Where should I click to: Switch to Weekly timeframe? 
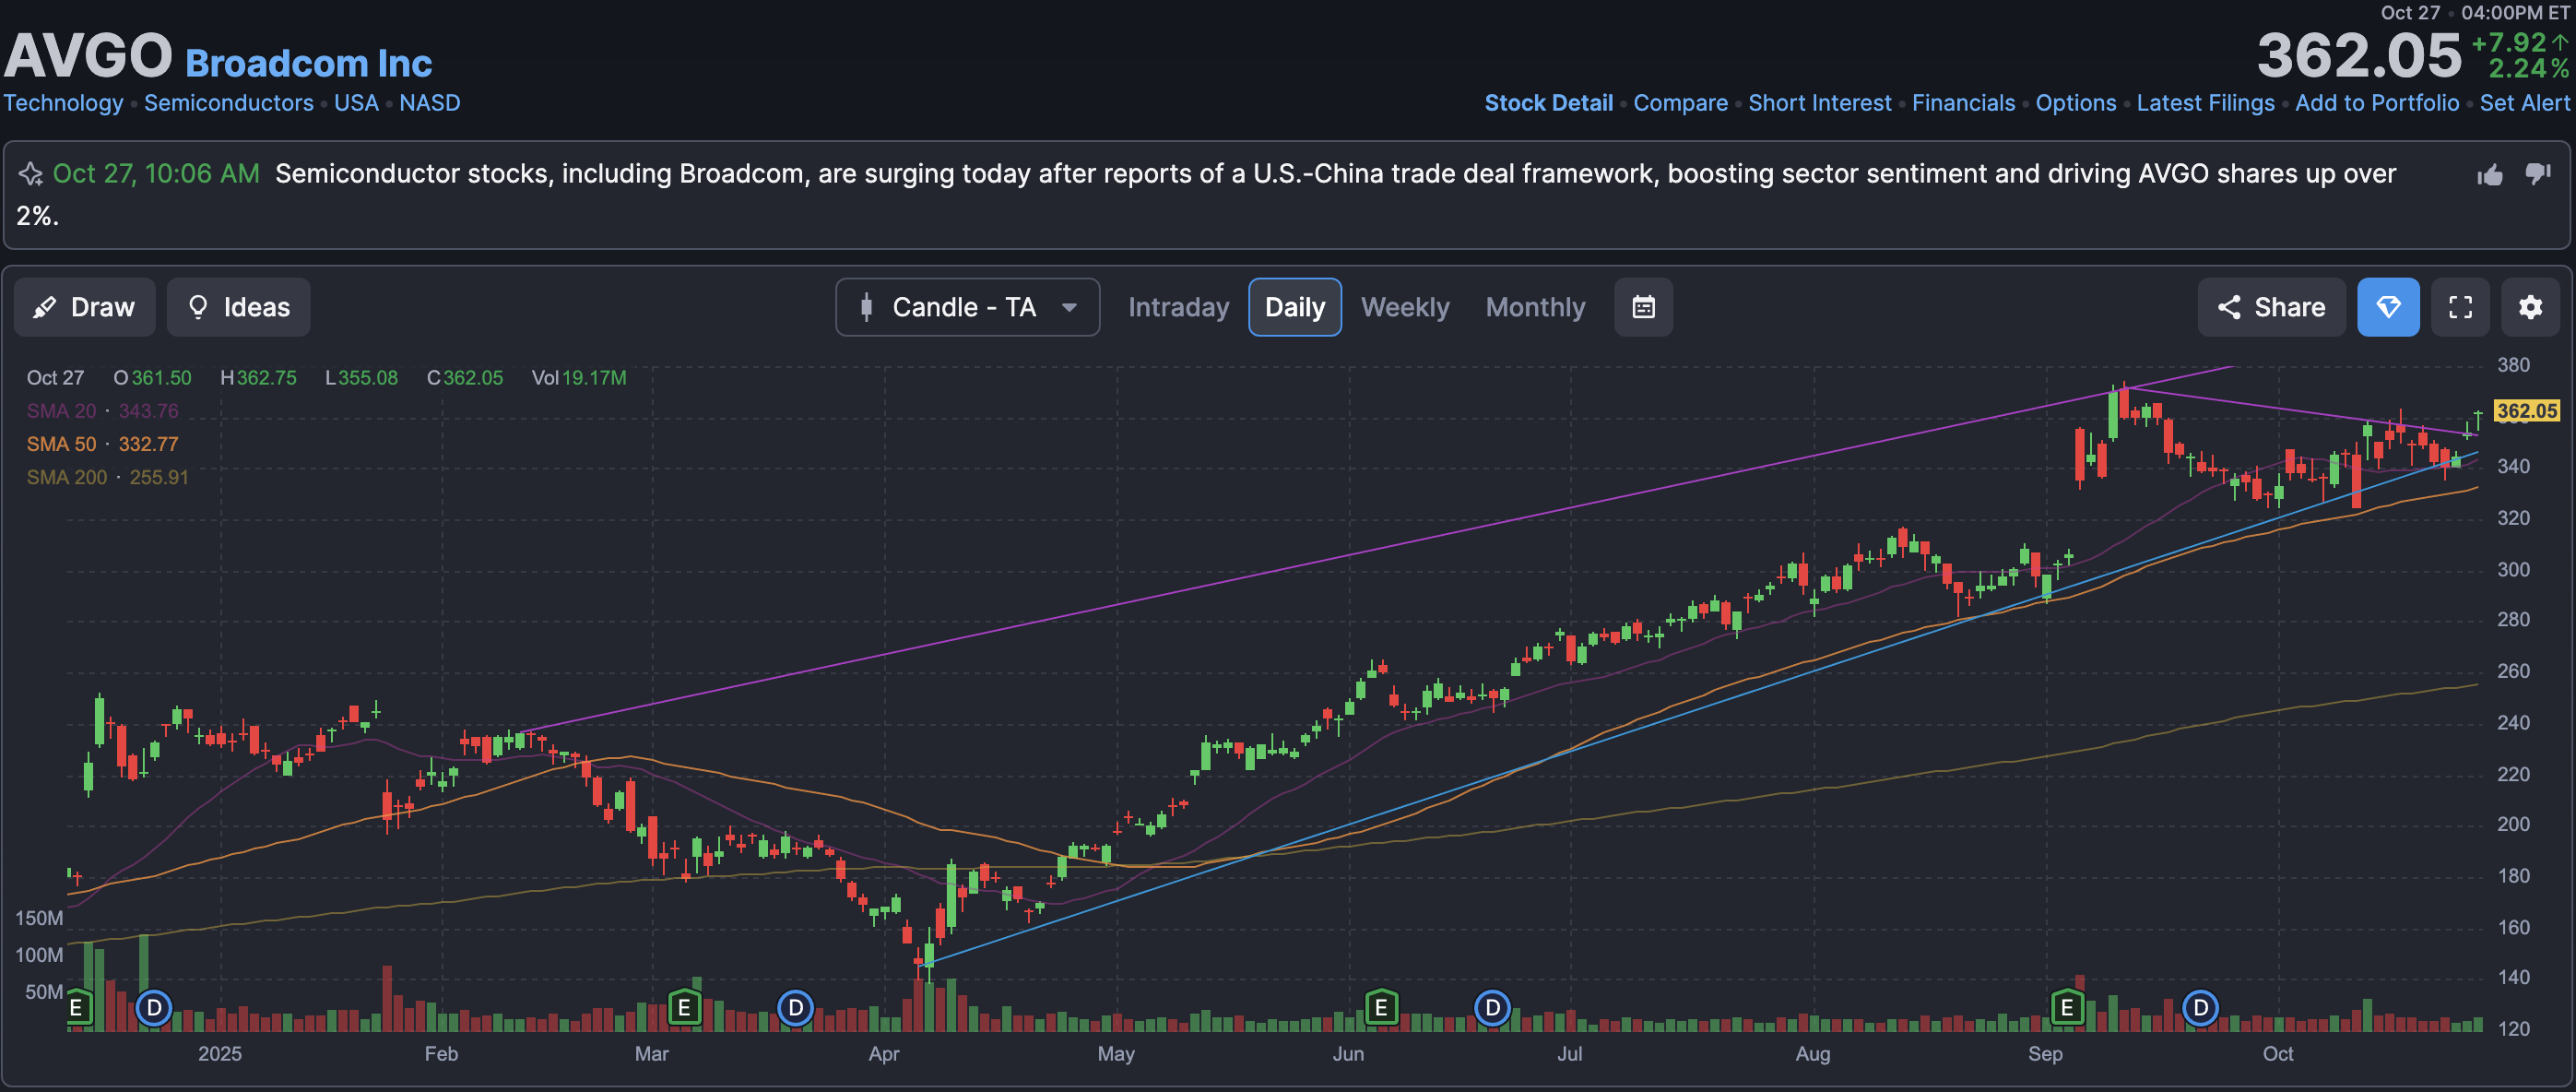tap(1404, 307)
